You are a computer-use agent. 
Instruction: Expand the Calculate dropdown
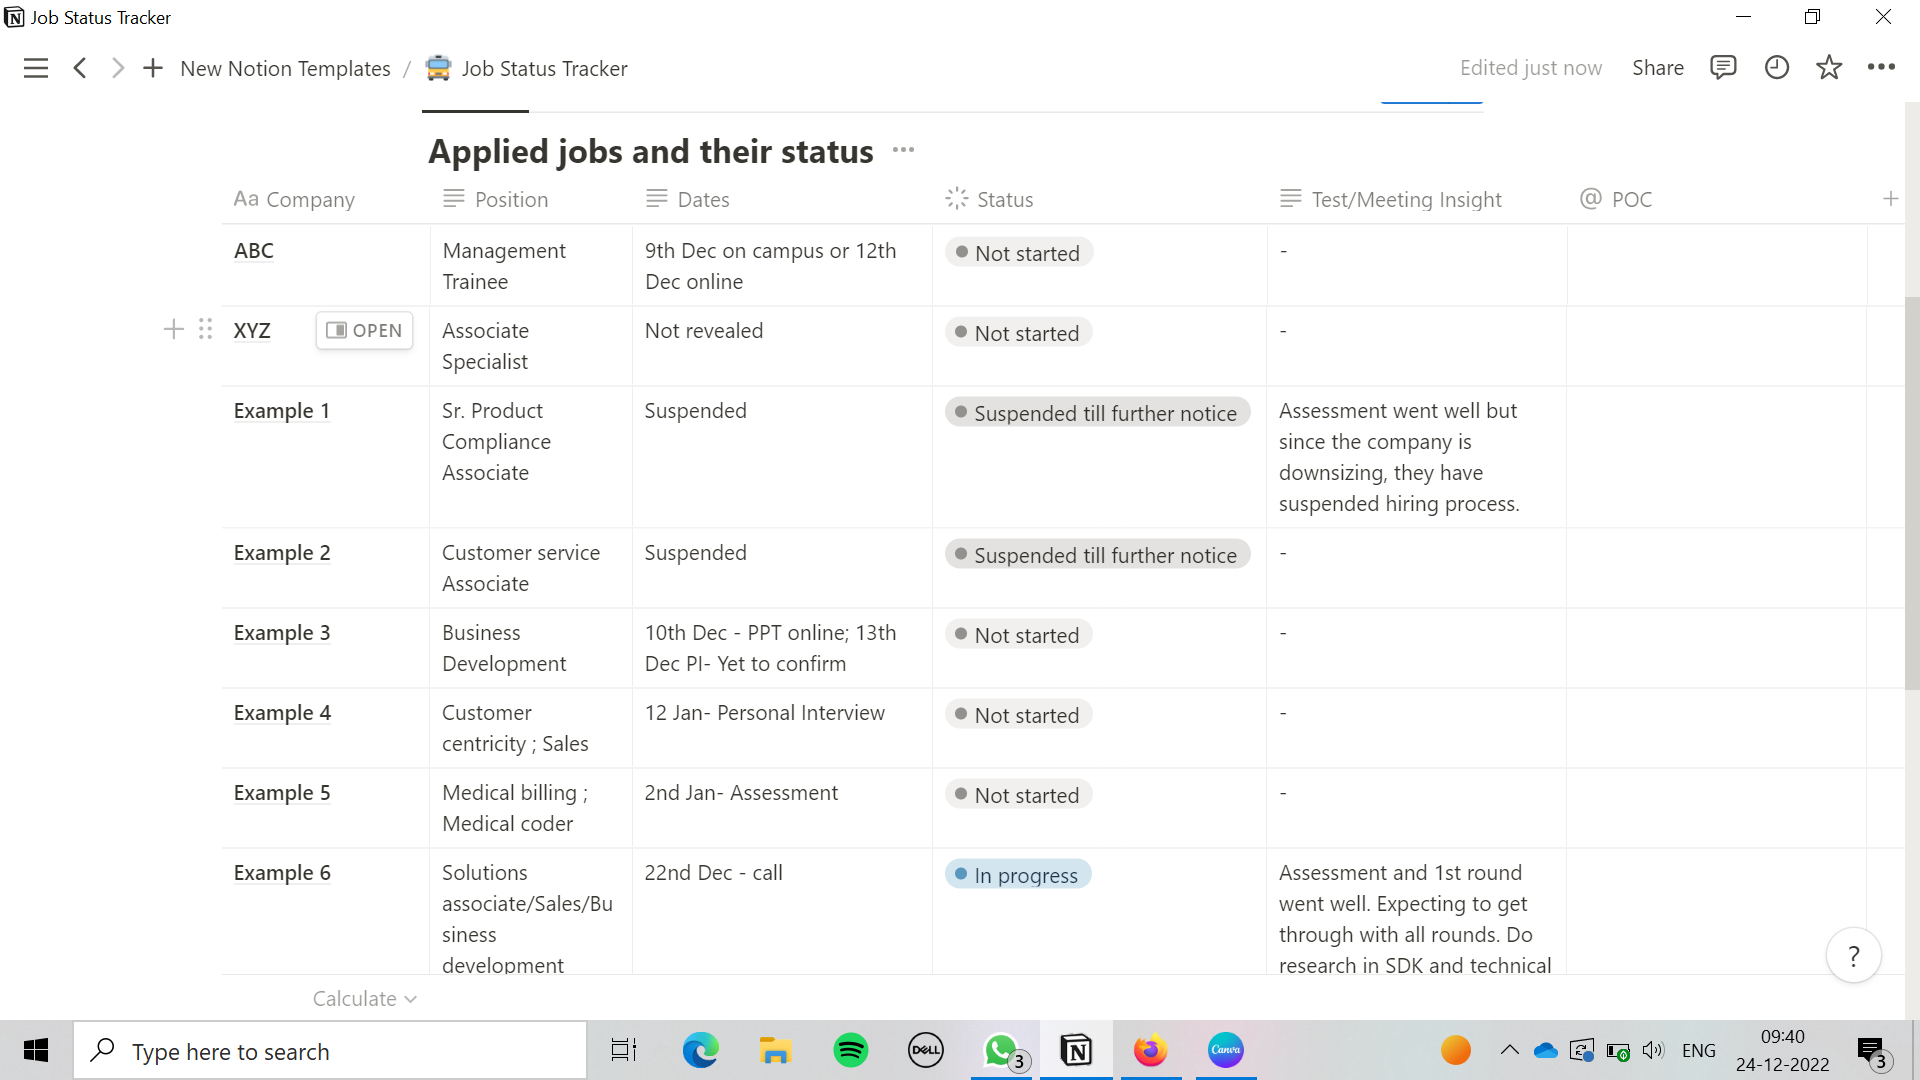pyautogui.click(x=363, y=998)
